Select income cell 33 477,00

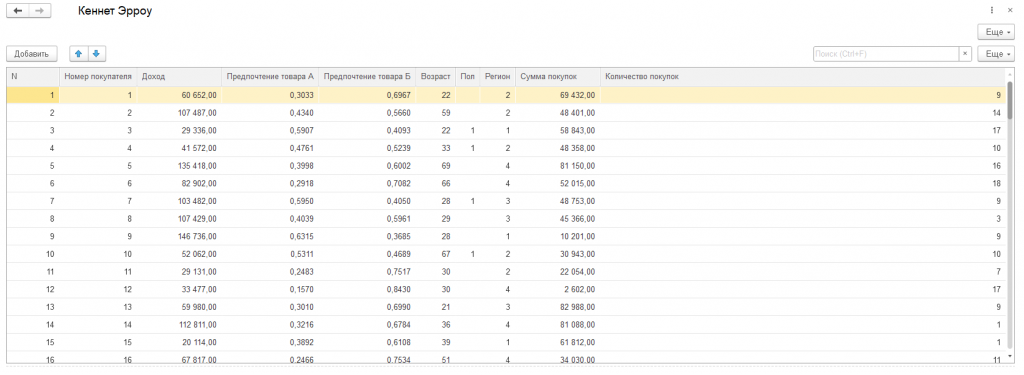click(x=180, y=289)
